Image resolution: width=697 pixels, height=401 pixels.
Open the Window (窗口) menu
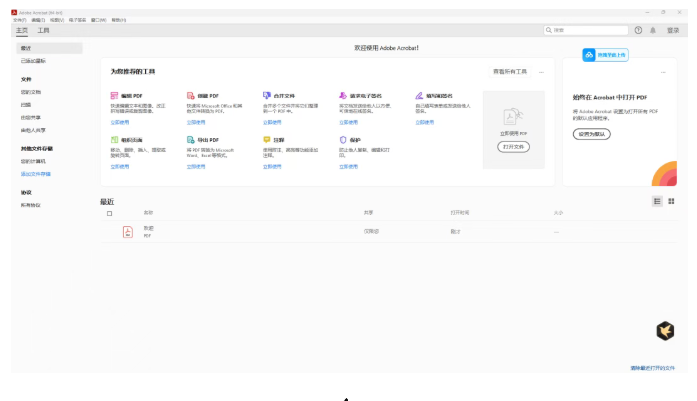[x=99, y=20]
